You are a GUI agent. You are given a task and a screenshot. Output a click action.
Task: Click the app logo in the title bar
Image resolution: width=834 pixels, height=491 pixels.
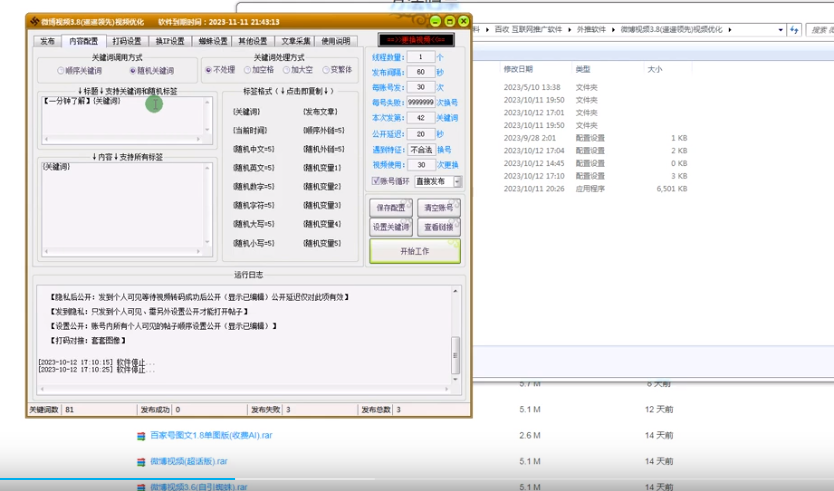point(35,22)
